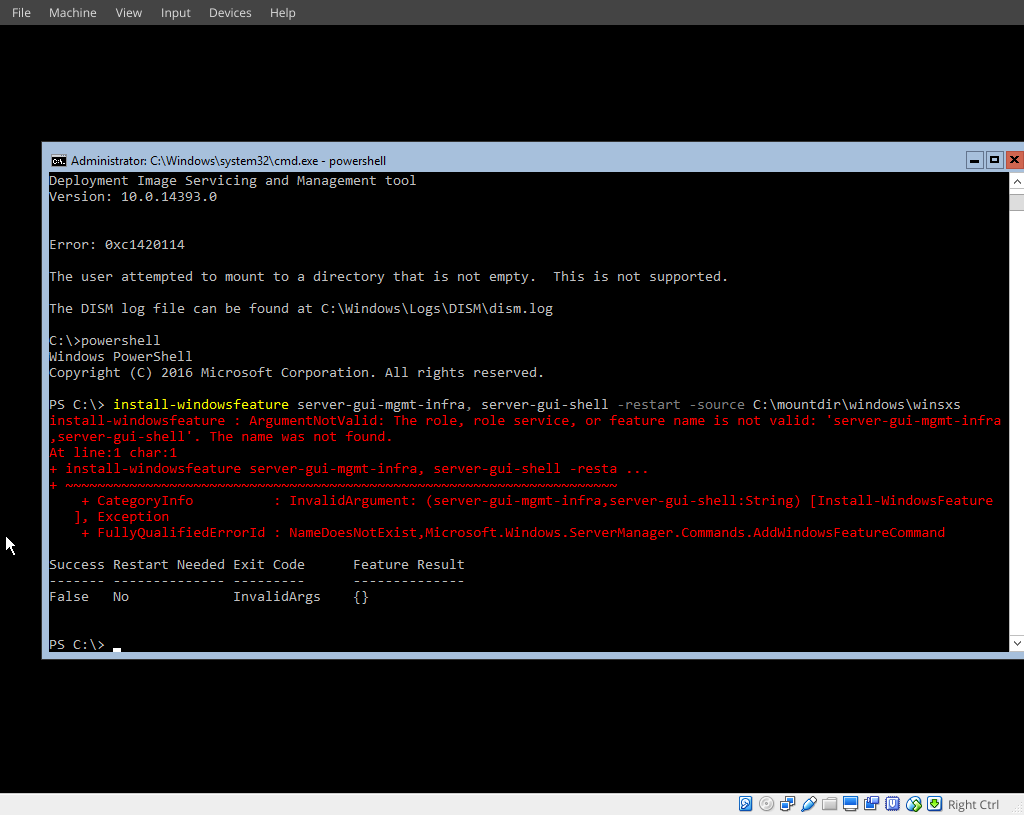The width and height of the screenshot is (1024, 815).
Task: Open the View menu
Action: (128, 12)
